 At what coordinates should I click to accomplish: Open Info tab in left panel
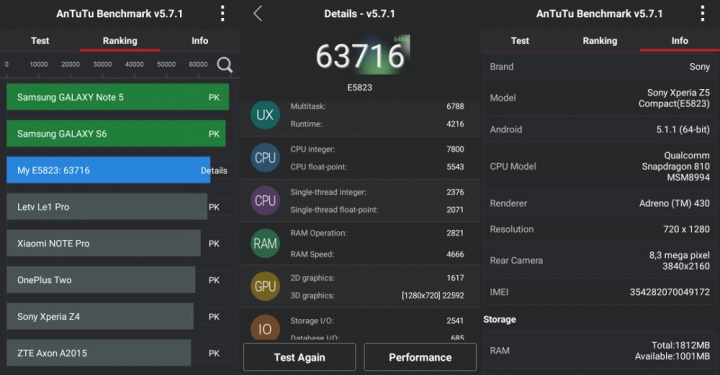click(200, 41)
